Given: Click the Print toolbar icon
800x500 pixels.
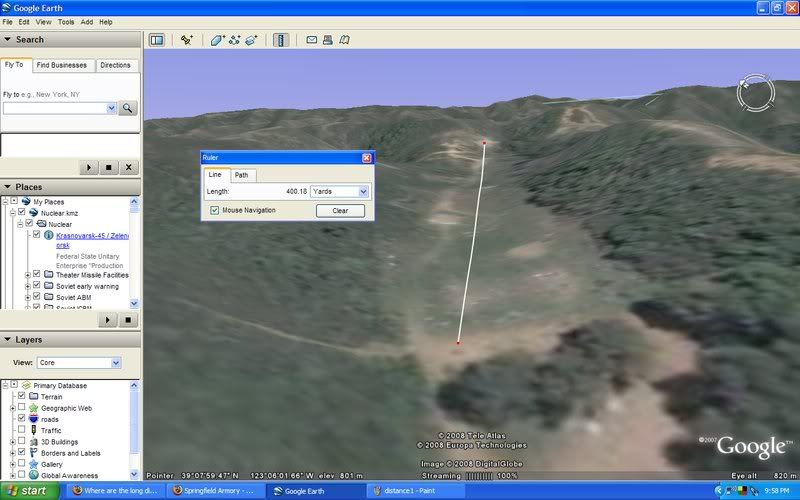Looking at the screenshot, I should click(328, 40).
